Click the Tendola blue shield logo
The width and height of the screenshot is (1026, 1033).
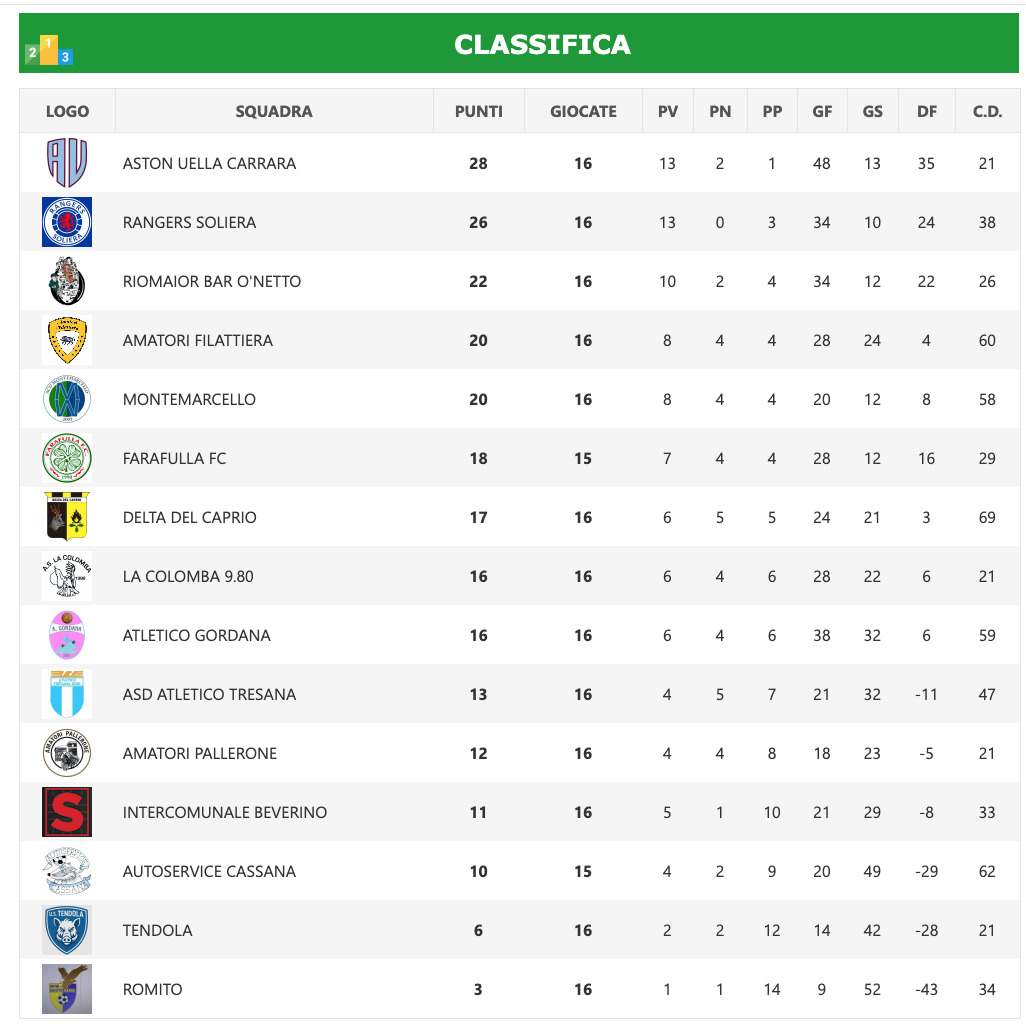coord(67,930)
